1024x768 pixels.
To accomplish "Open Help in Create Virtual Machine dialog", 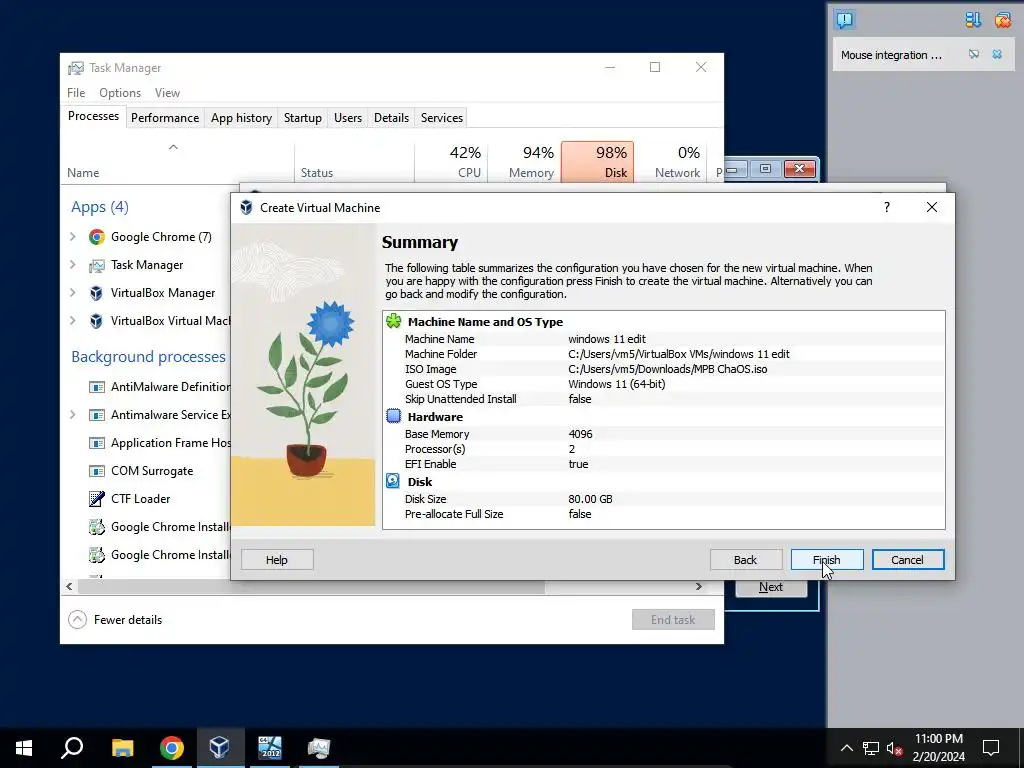I will pyautogui.click(x=277, y=560).
